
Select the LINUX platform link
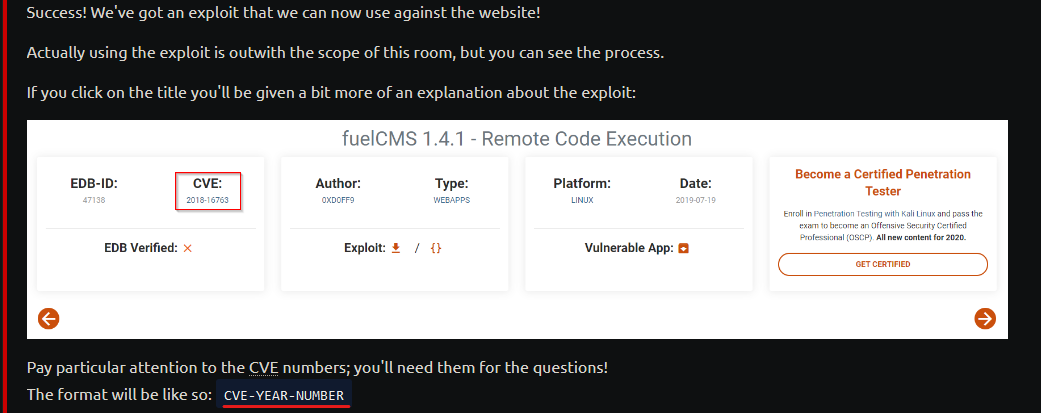tap(582, 200)
